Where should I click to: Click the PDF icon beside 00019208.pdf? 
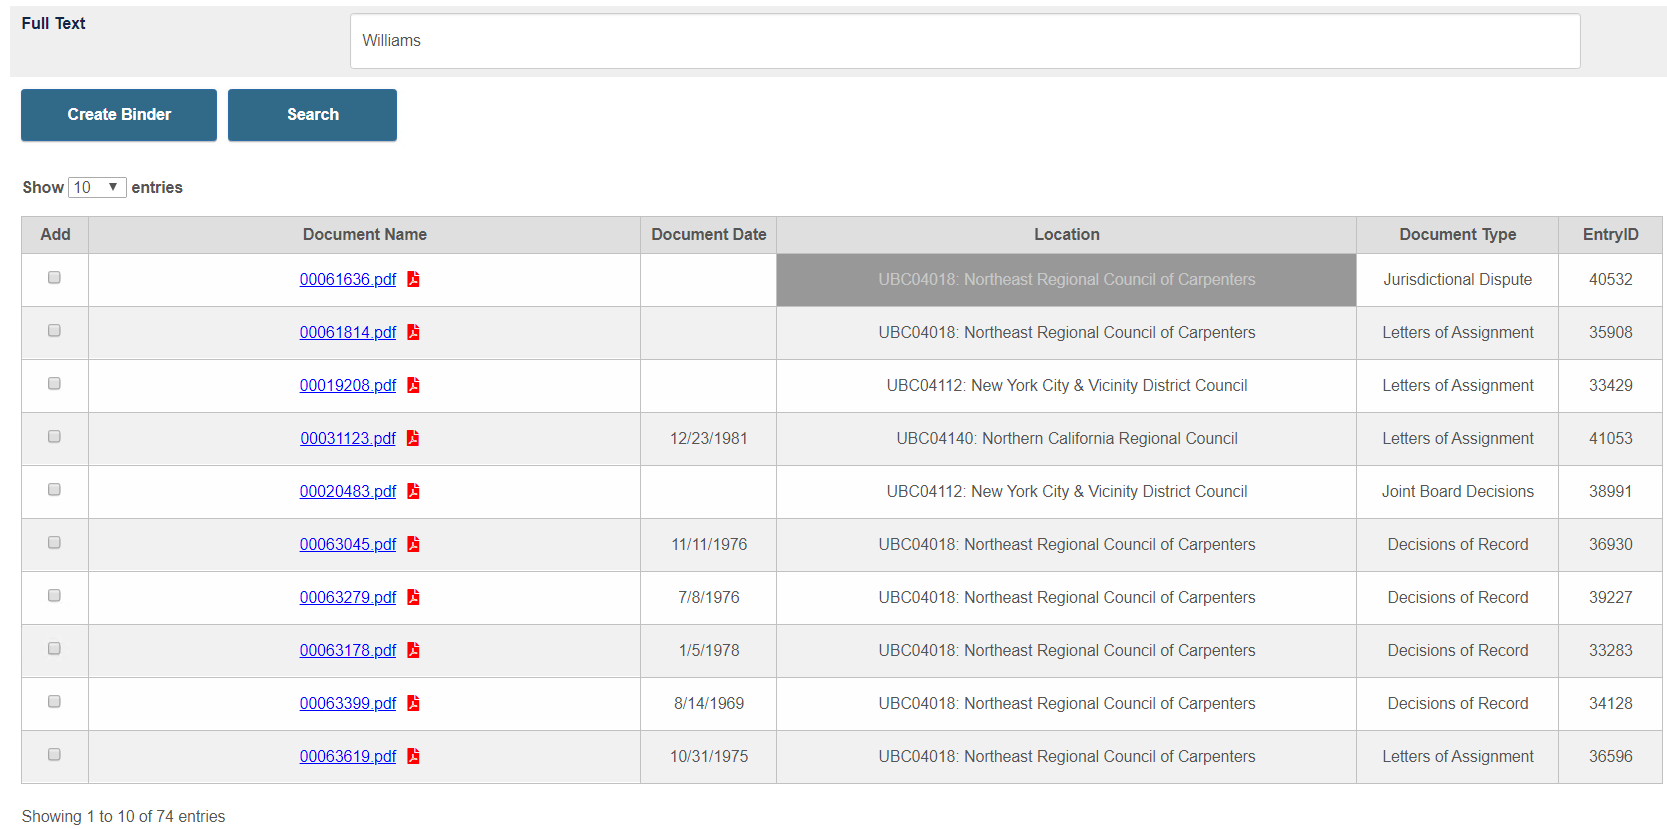tap(413, 385)
